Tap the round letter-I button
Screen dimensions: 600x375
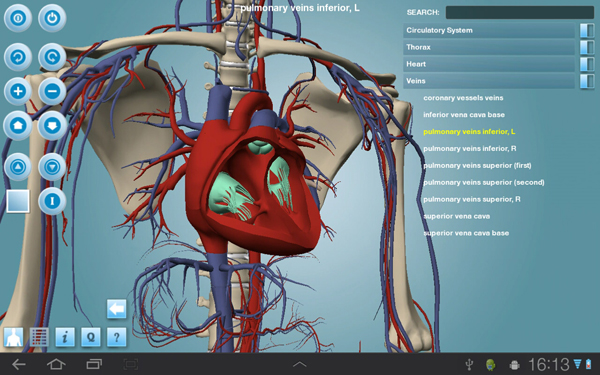coord(52,201)
